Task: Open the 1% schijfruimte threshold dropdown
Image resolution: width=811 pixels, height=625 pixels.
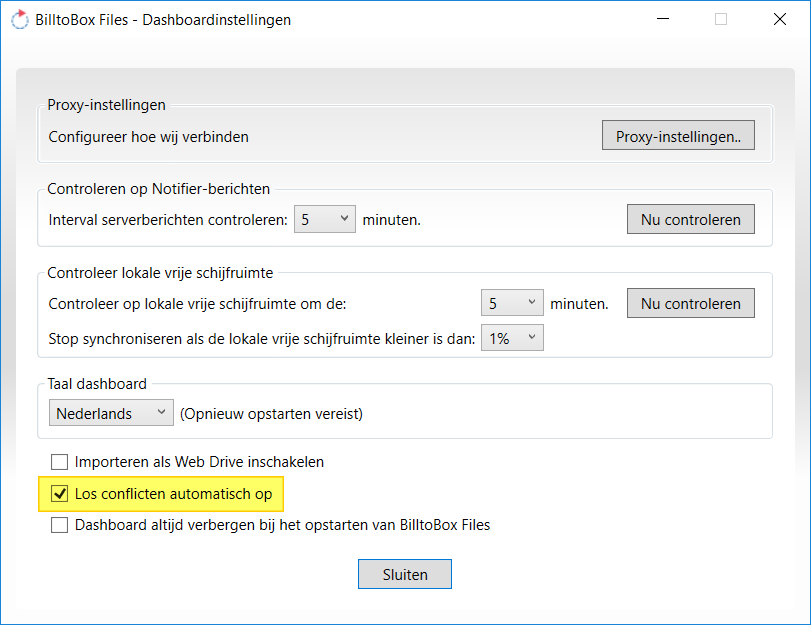Action: [x=512, y=338]
